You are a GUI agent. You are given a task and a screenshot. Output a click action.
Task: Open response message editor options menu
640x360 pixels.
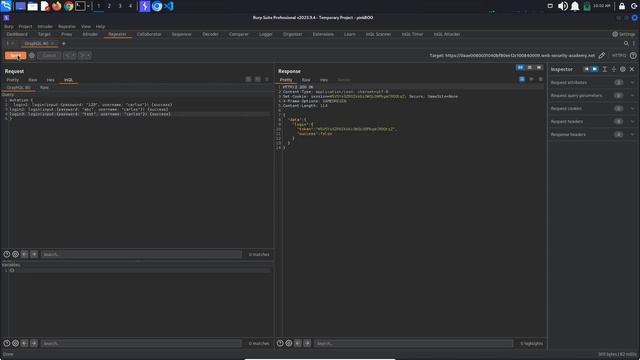pyautogui.click(x=541, y=79)
